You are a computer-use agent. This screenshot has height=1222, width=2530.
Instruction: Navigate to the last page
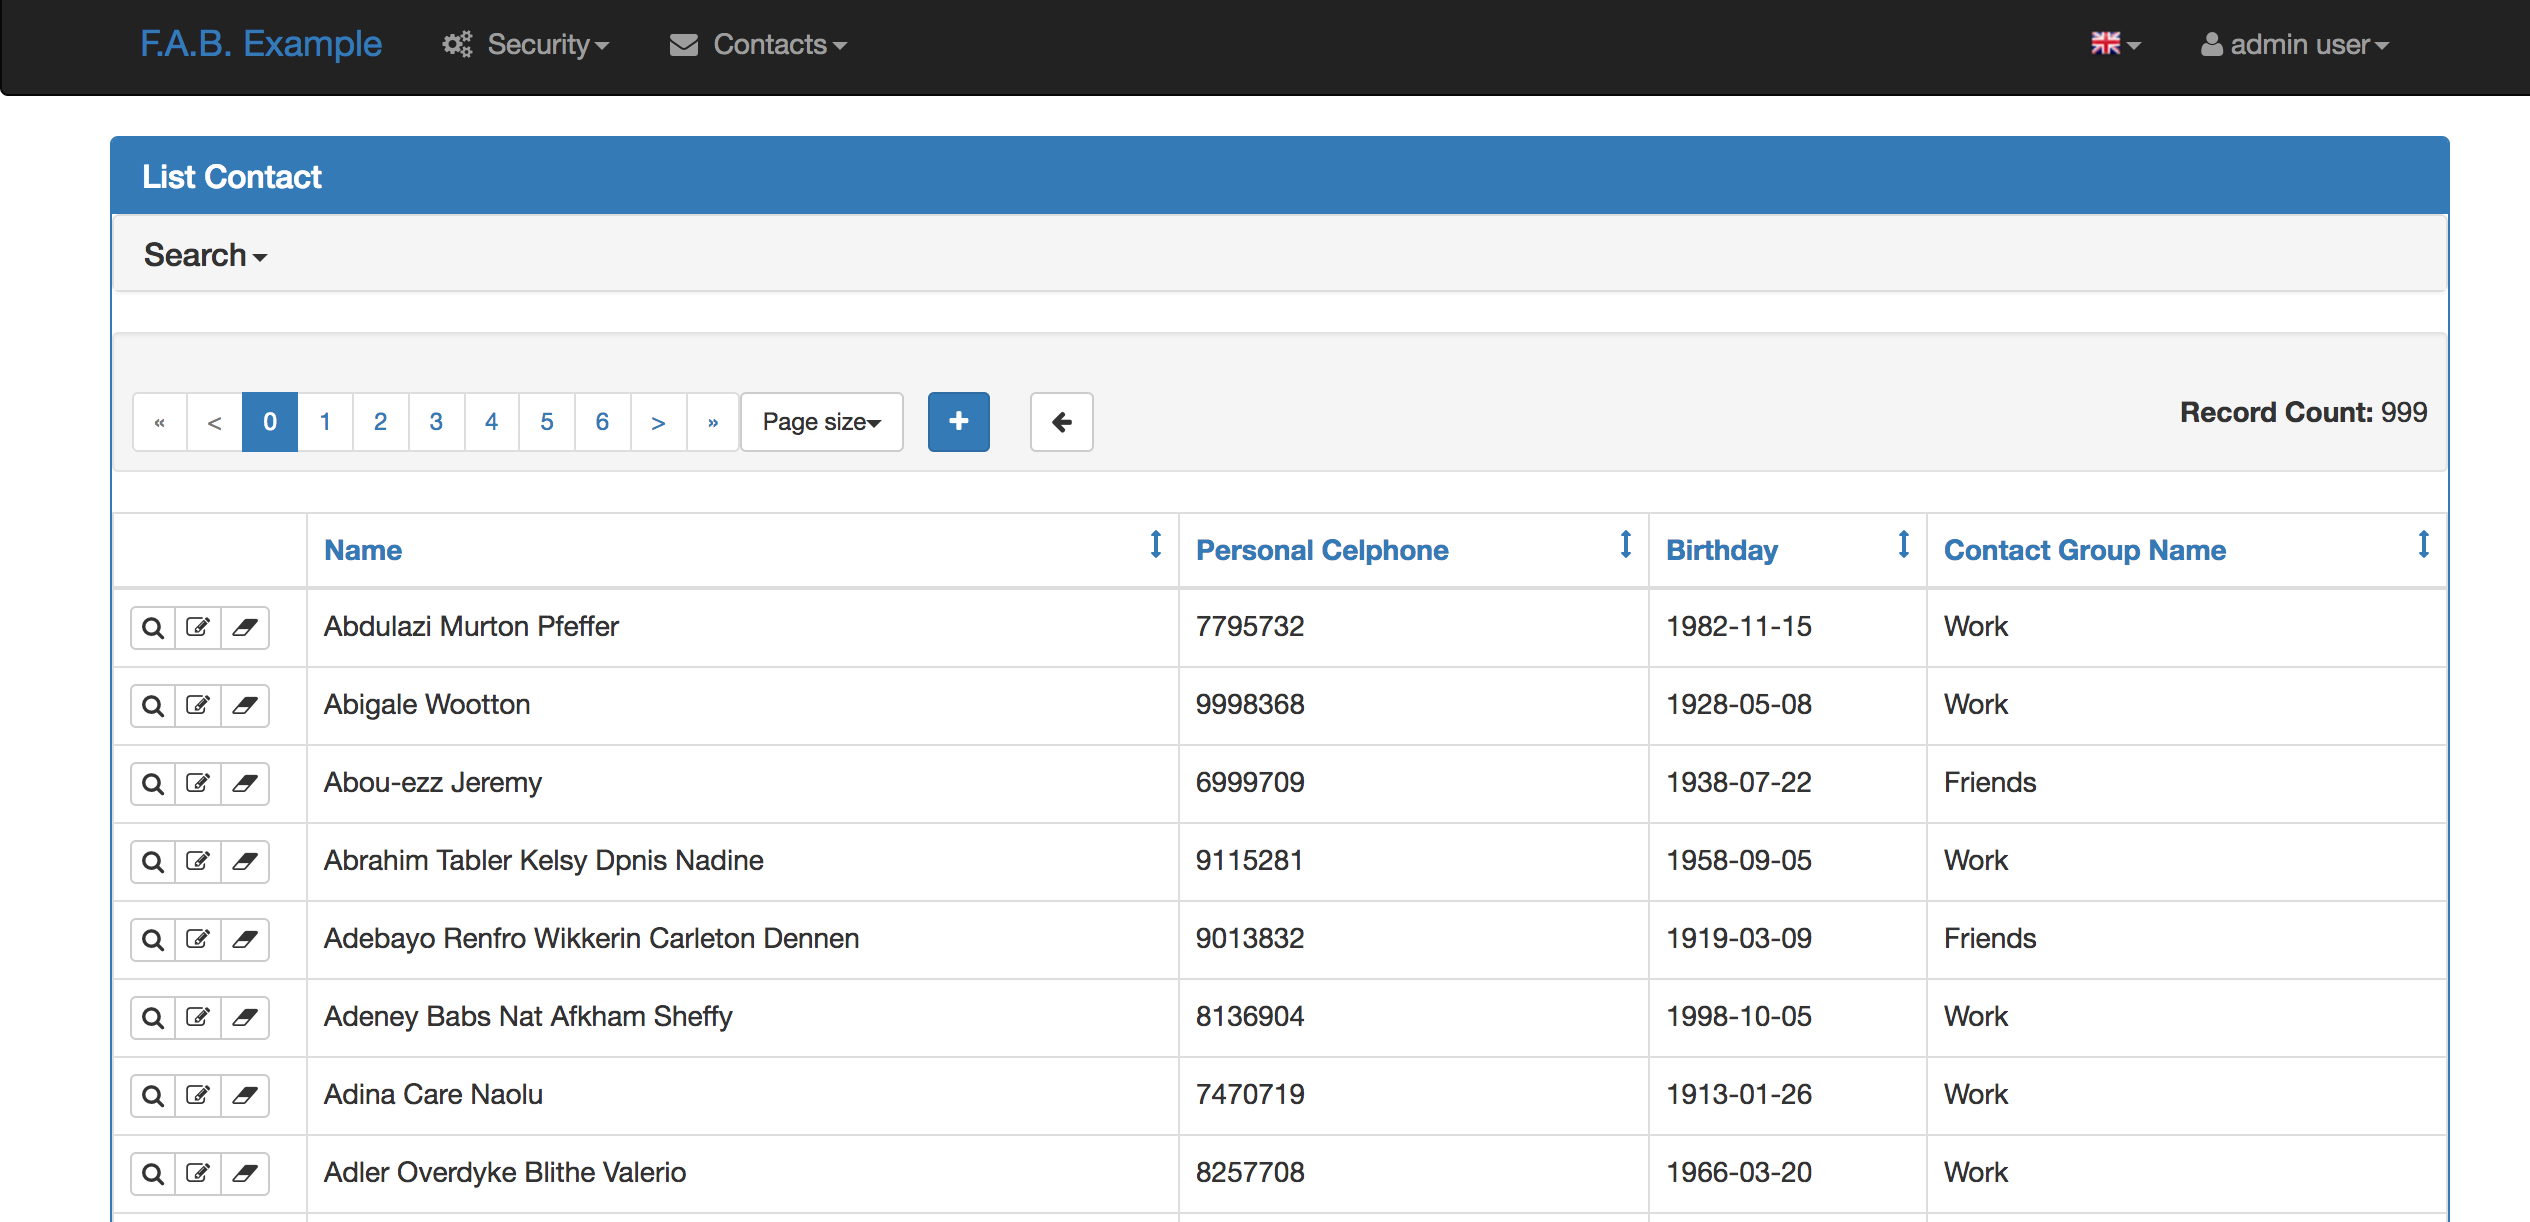713,423
